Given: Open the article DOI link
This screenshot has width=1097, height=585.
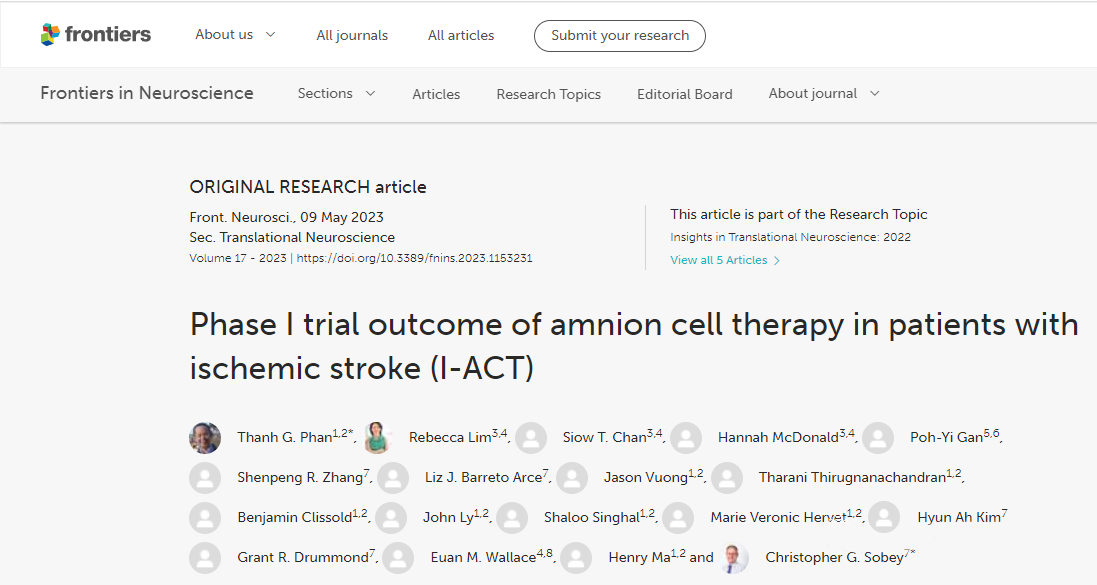Looking at the screenshot, I should tap(414, 258).
